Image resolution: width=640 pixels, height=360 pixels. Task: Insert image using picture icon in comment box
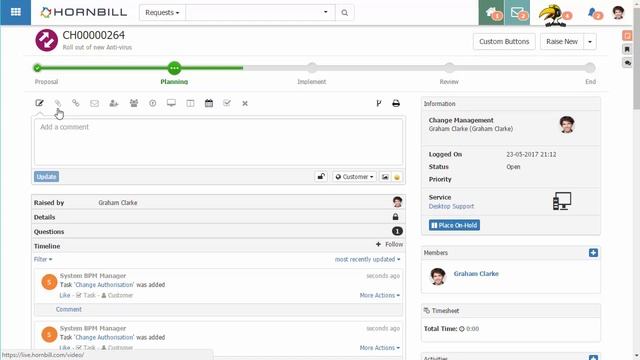(x=385, y=177)
